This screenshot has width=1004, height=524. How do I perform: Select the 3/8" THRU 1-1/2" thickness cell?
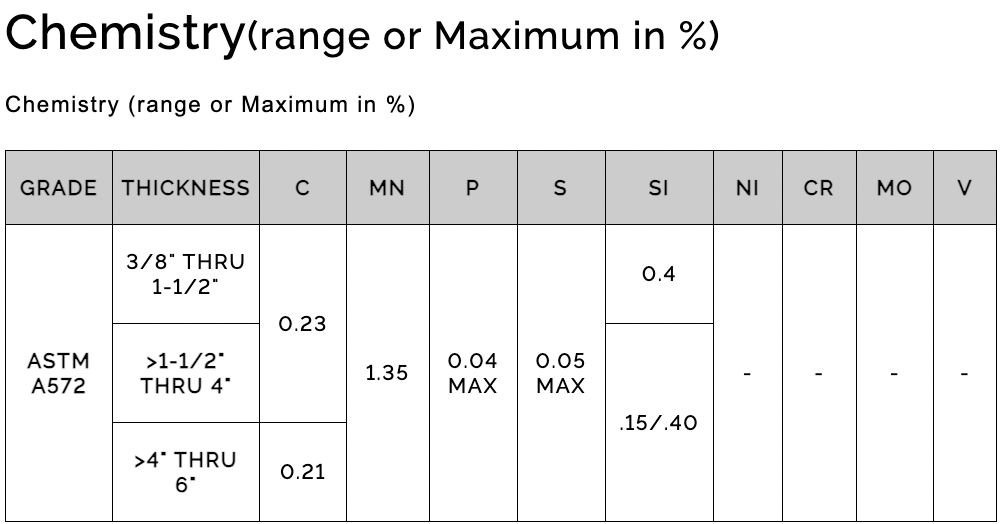[x=186, y=273]
